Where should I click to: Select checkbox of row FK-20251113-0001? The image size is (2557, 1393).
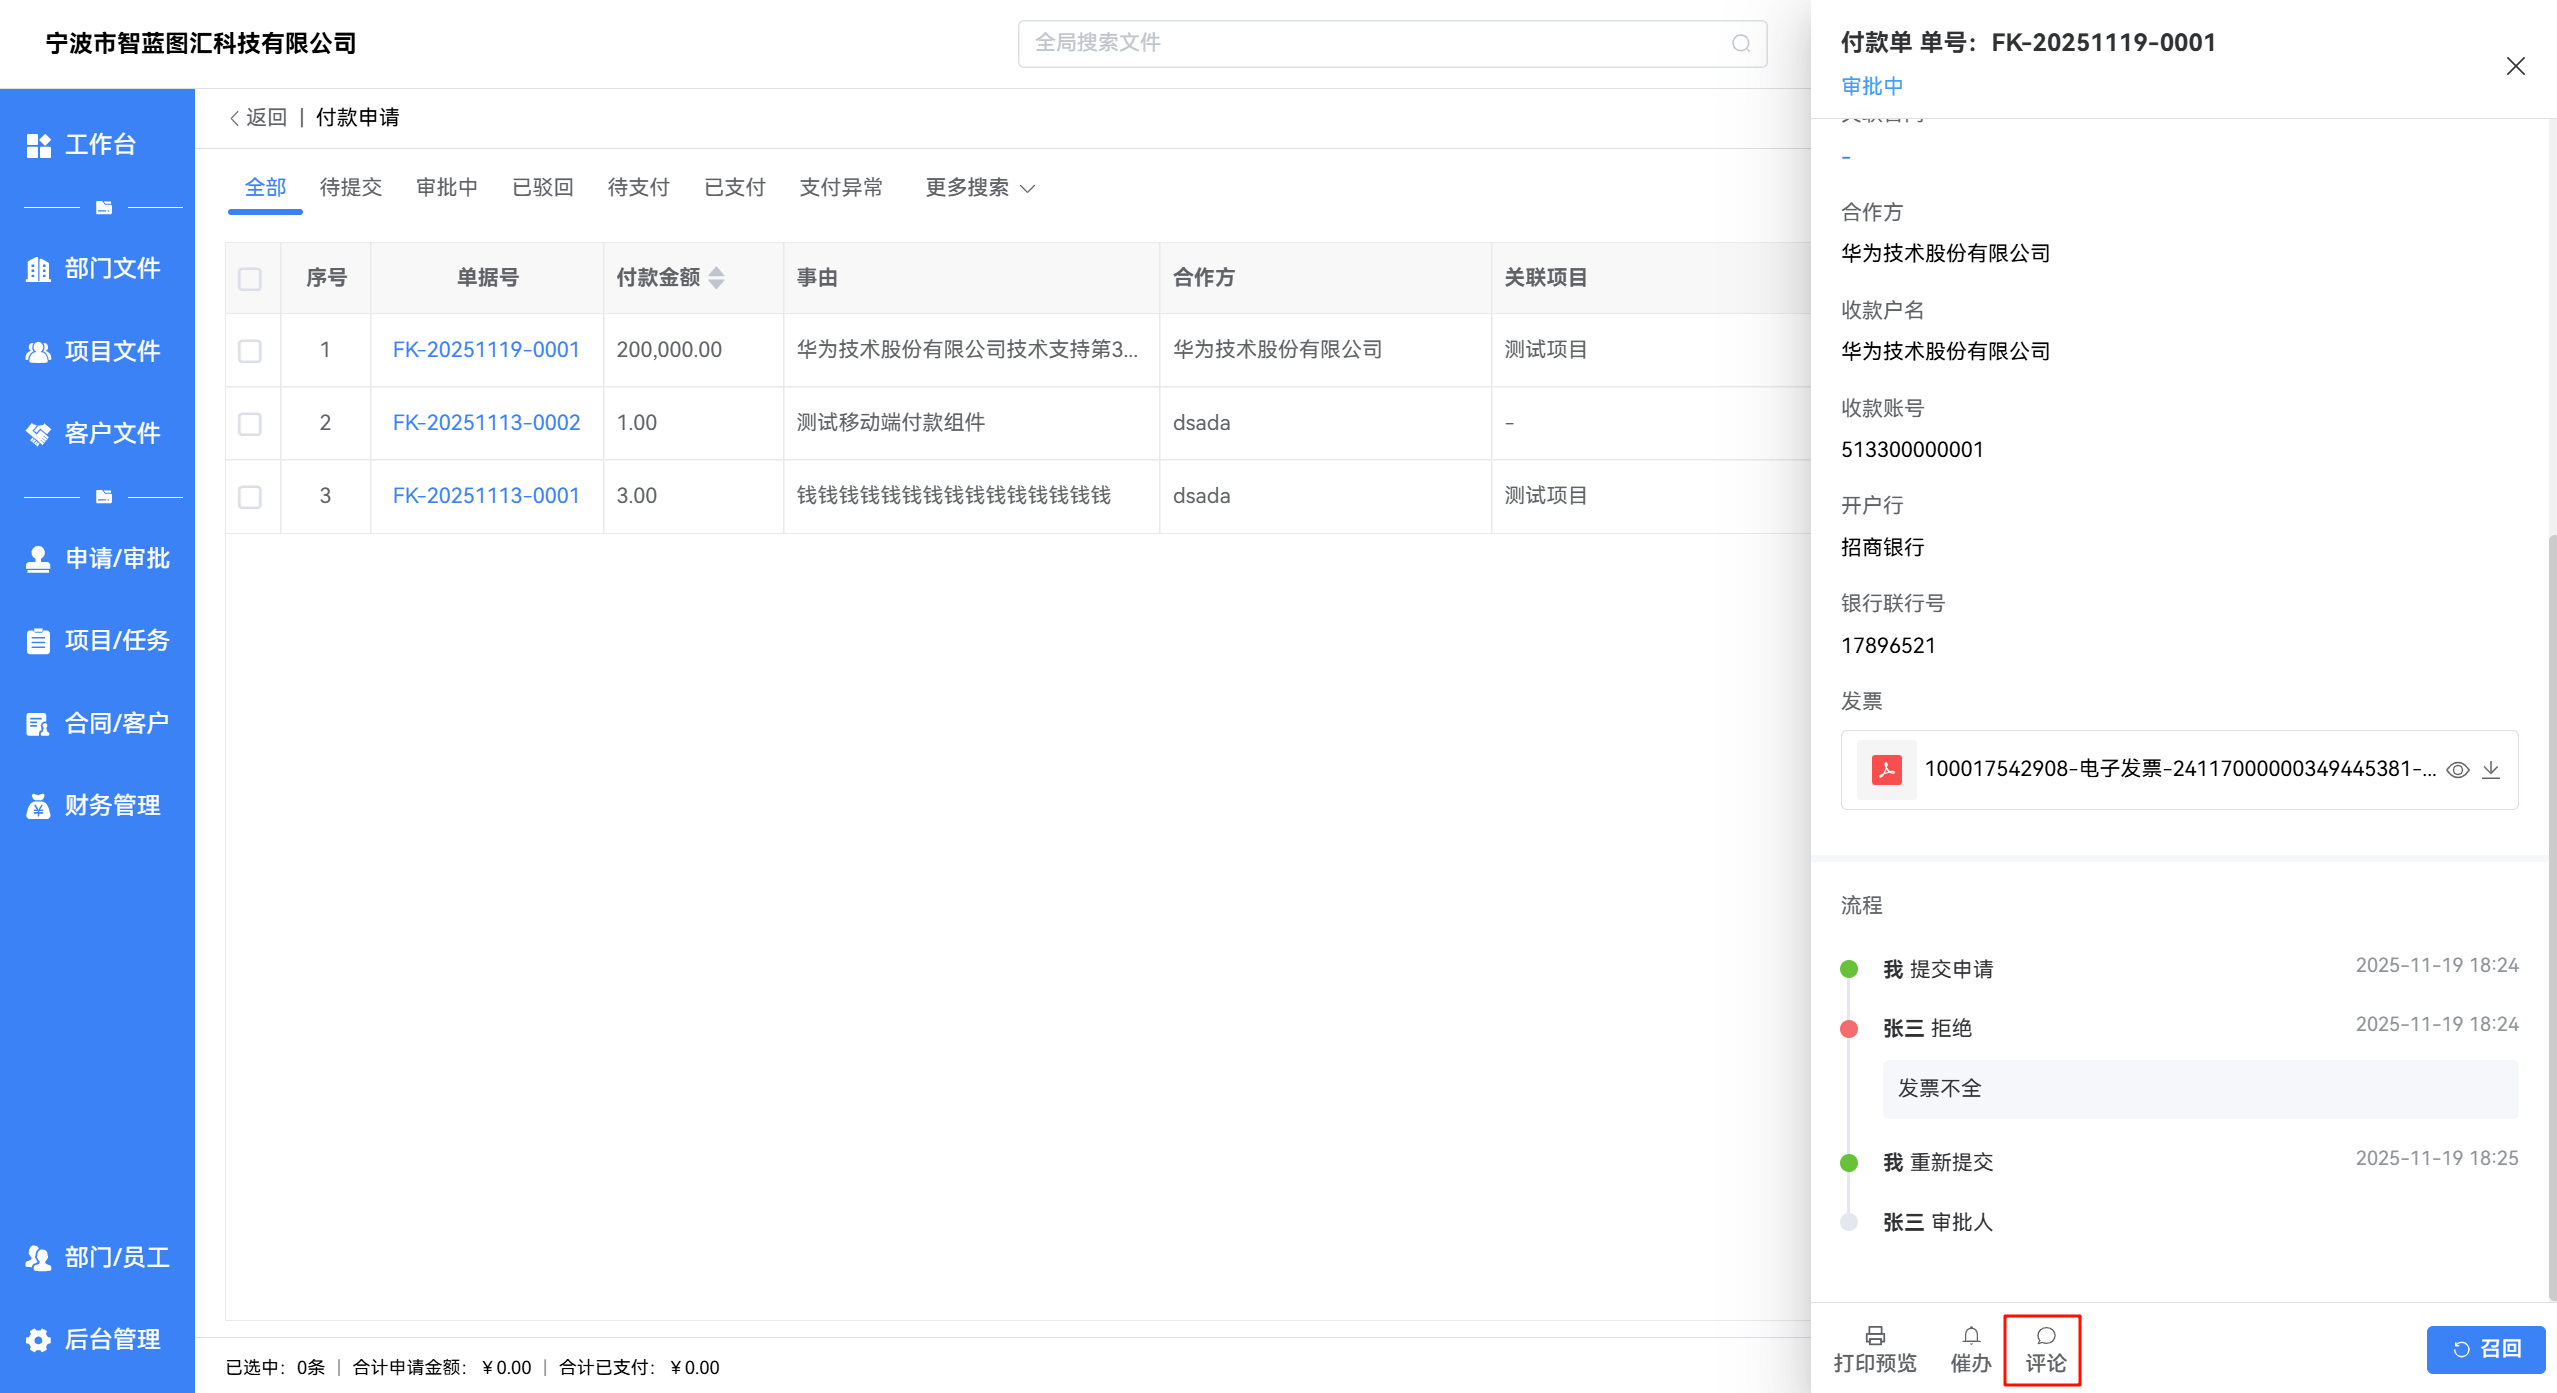pyautogui.click(x=250, y=497)
